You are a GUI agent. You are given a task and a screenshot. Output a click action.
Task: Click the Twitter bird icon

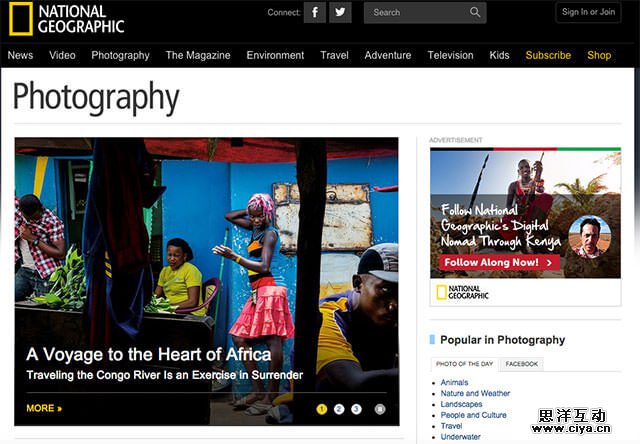341,13
